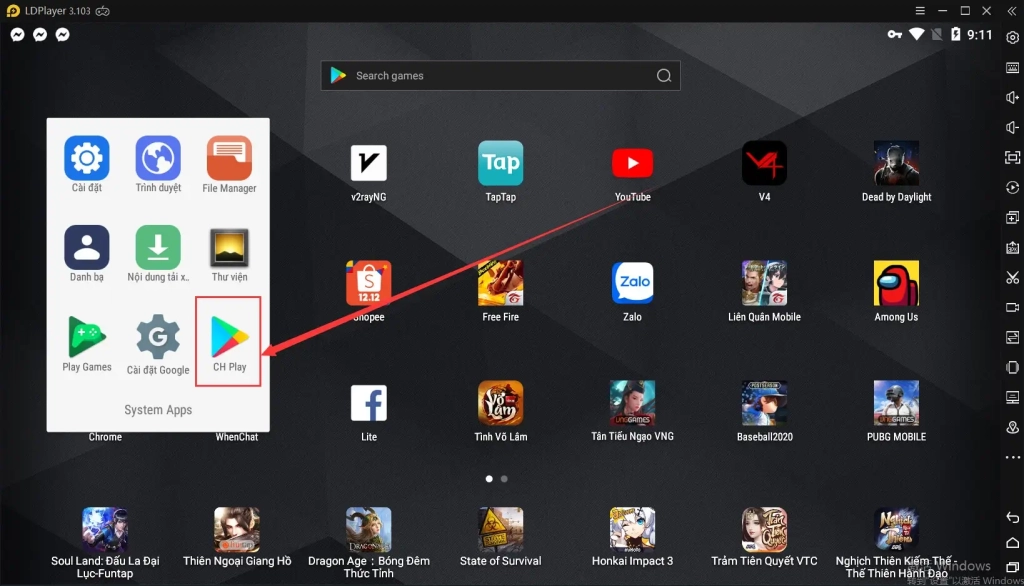Open State of Survival game

click(x=500, y=529)
